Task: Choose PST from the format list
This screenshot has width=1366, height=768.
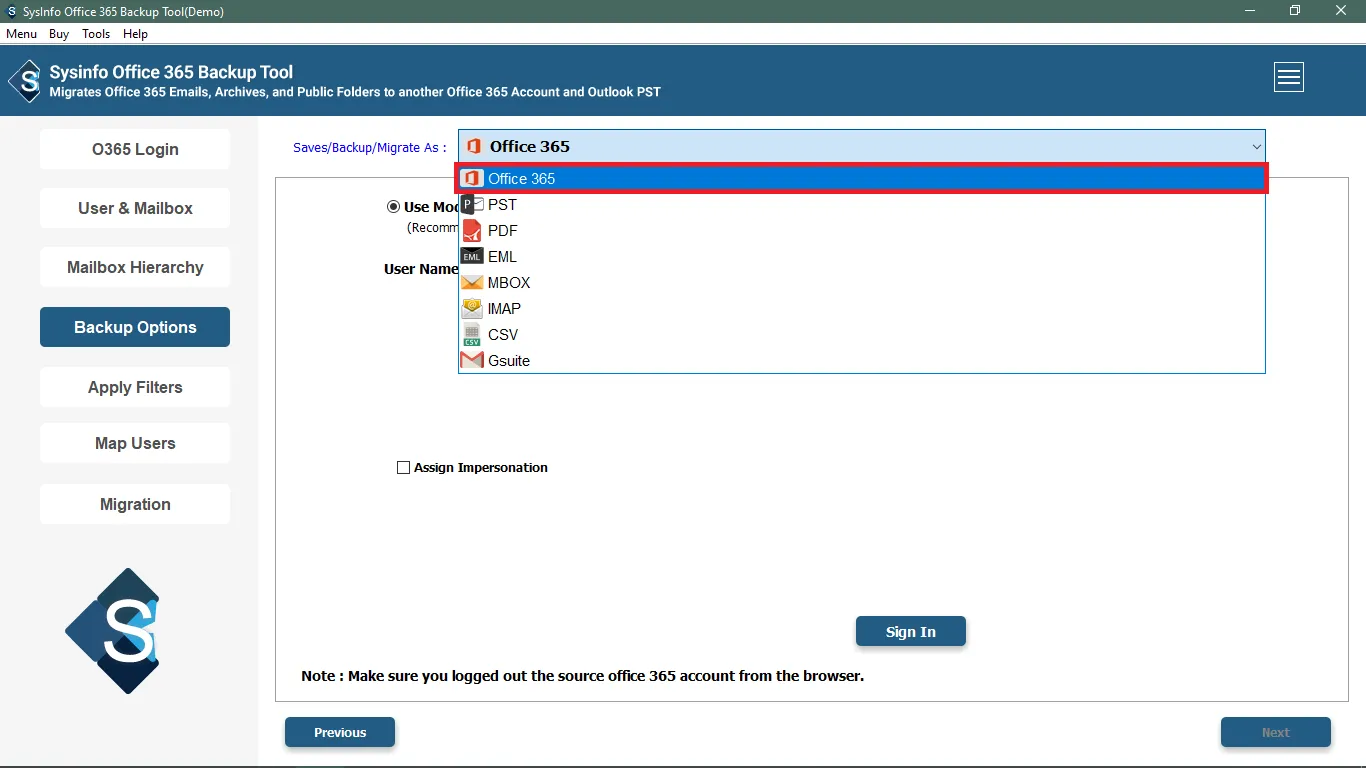Action: tap(863, 205)
